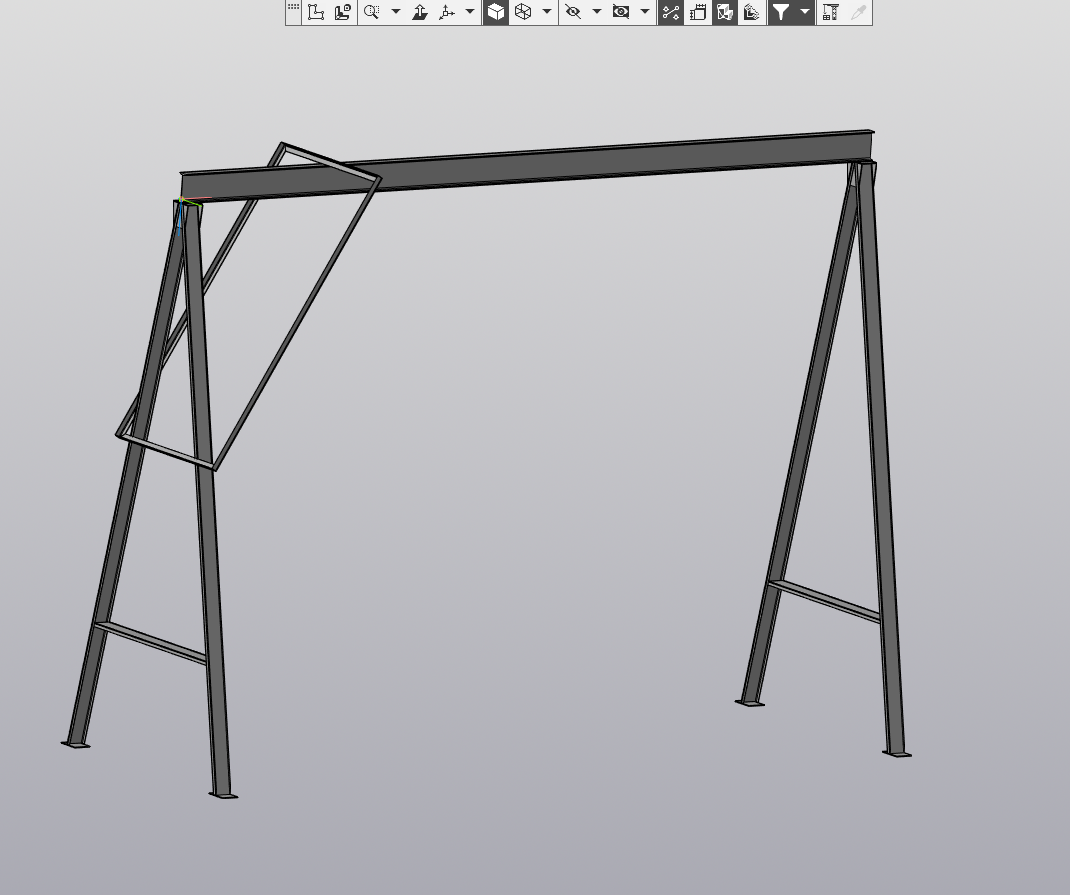The width and height of the screenshot is (1070, 895).
Task: Click the stacked layers icon
Action: (x=751, y=12)
